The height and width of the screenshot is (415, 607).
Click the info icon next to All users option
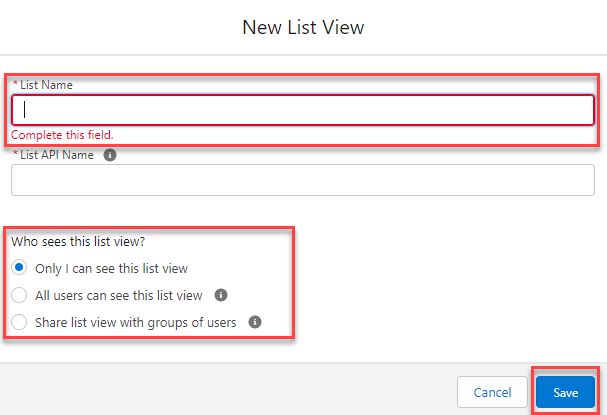tap(221, 295)
